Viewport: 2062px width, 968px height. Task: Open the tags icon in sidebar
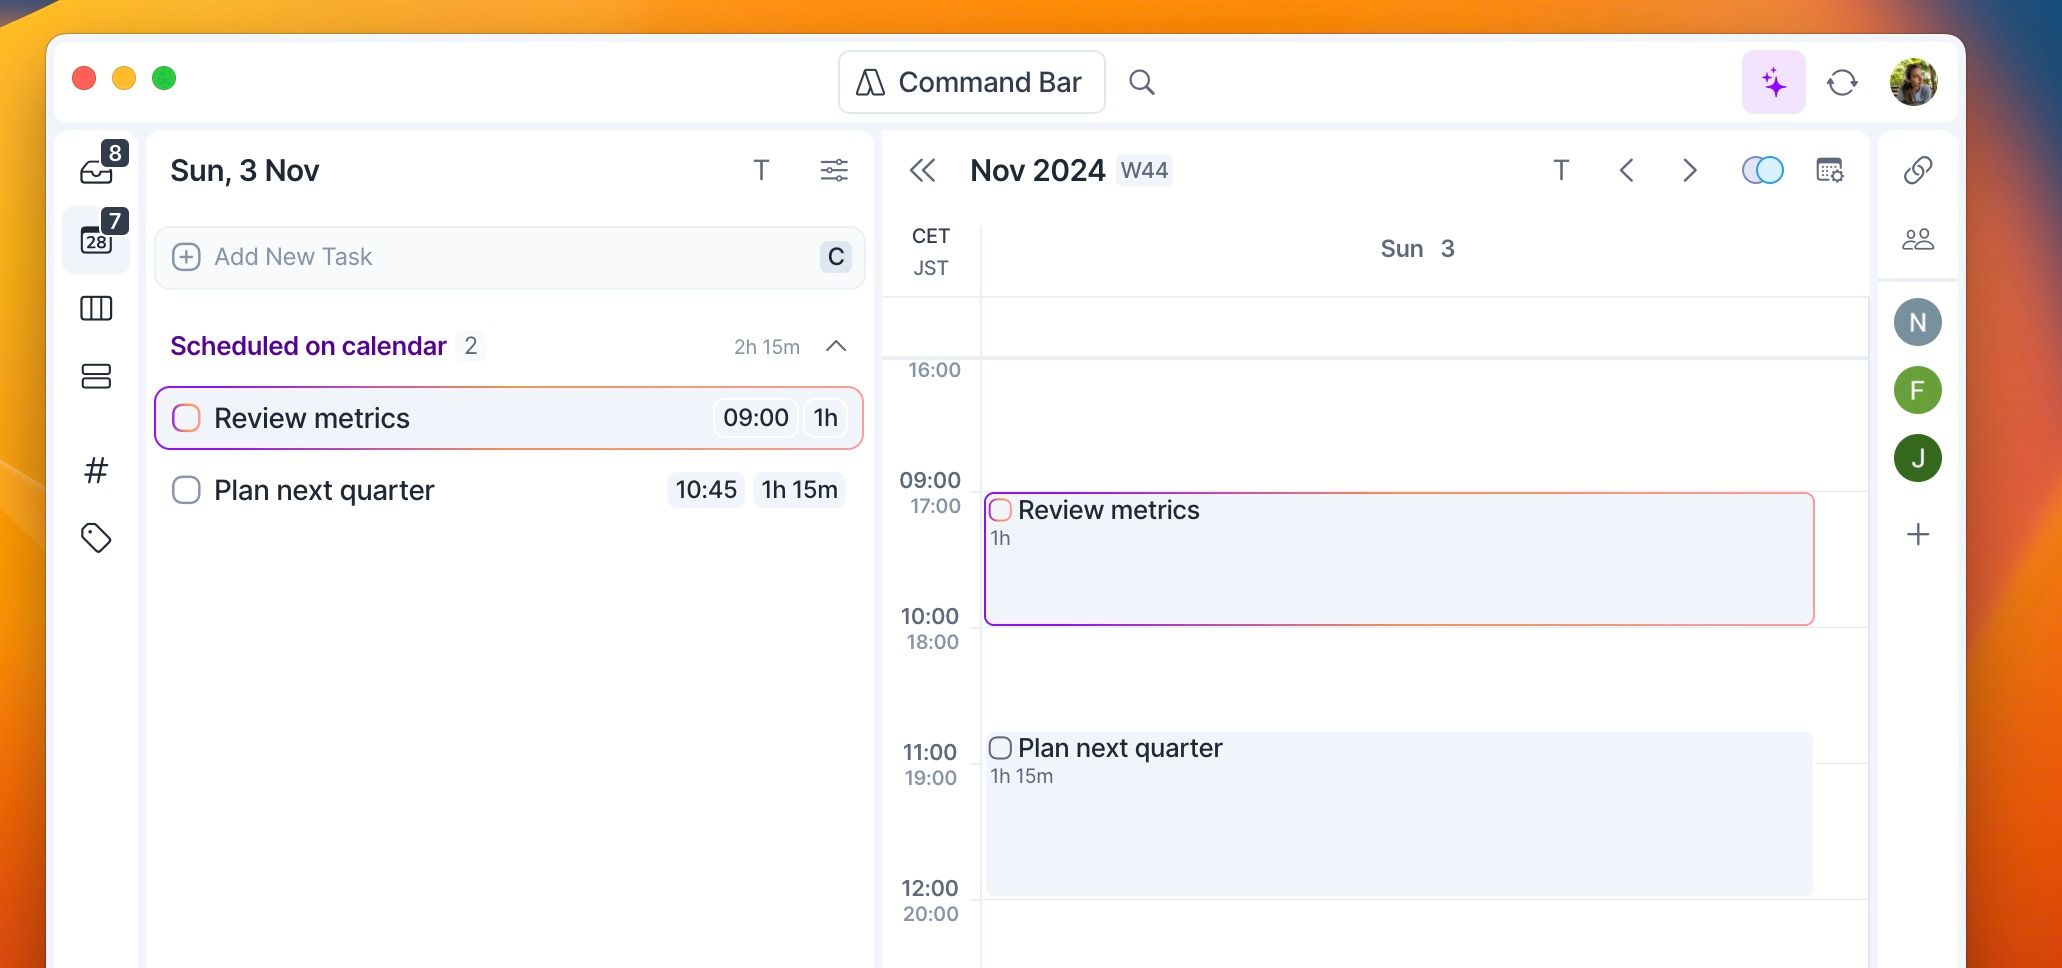click(96, 538)
